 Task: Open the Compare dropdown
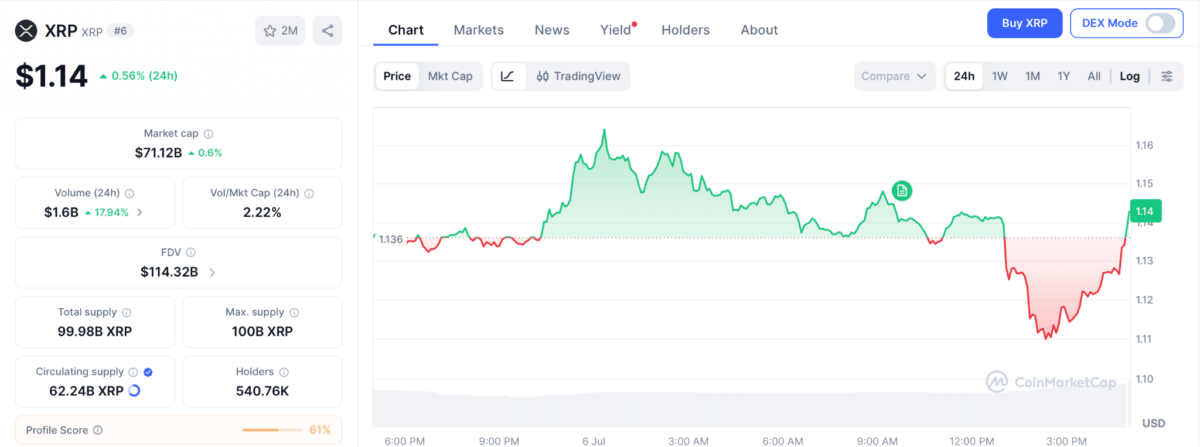point(895,76)
